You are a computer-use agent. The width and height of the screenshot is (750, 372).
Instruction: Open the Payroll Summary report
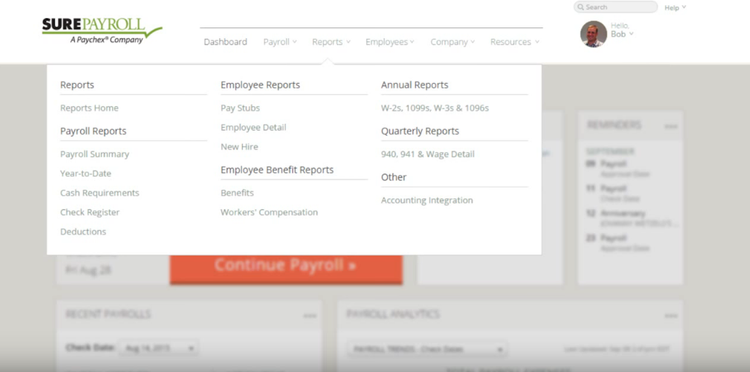click(95, 154)
